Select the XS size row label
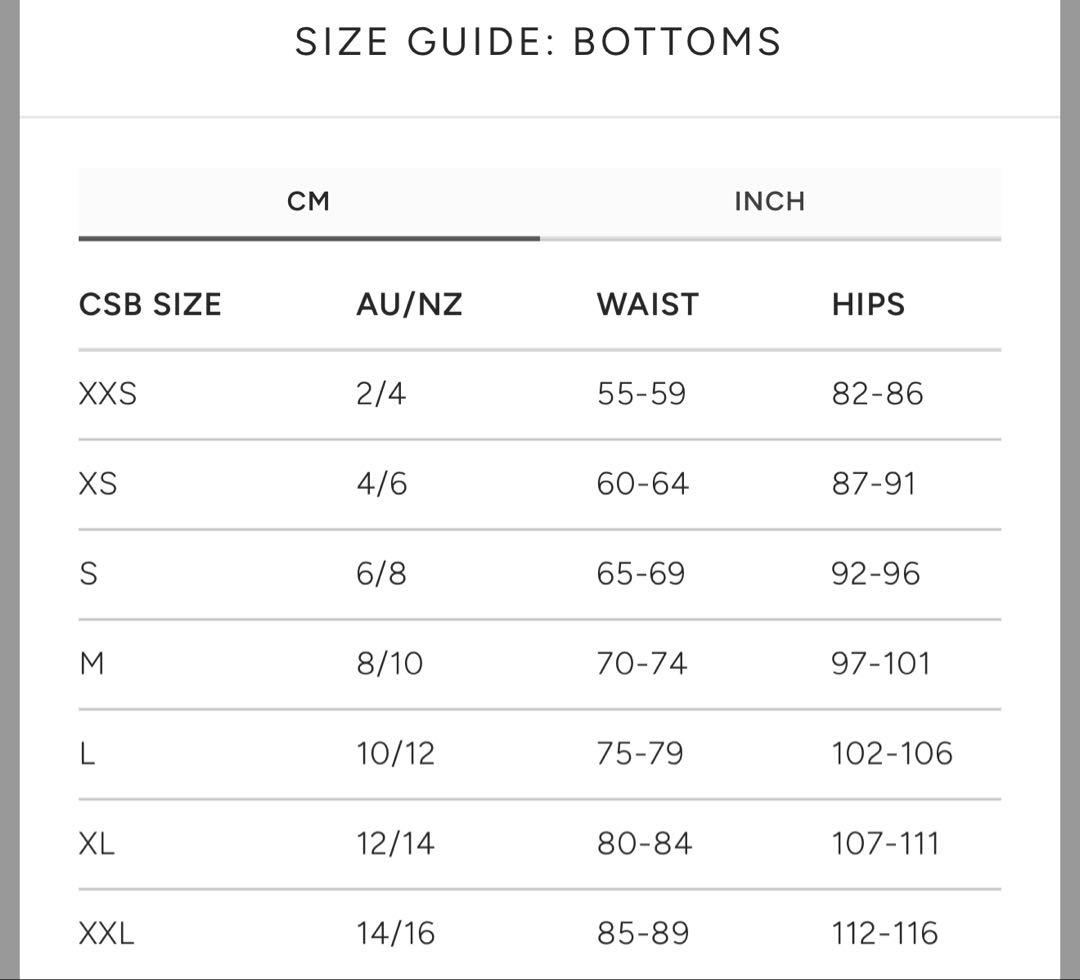The width and height of the screenshot is (1080, 980). (x=98, y=484)
